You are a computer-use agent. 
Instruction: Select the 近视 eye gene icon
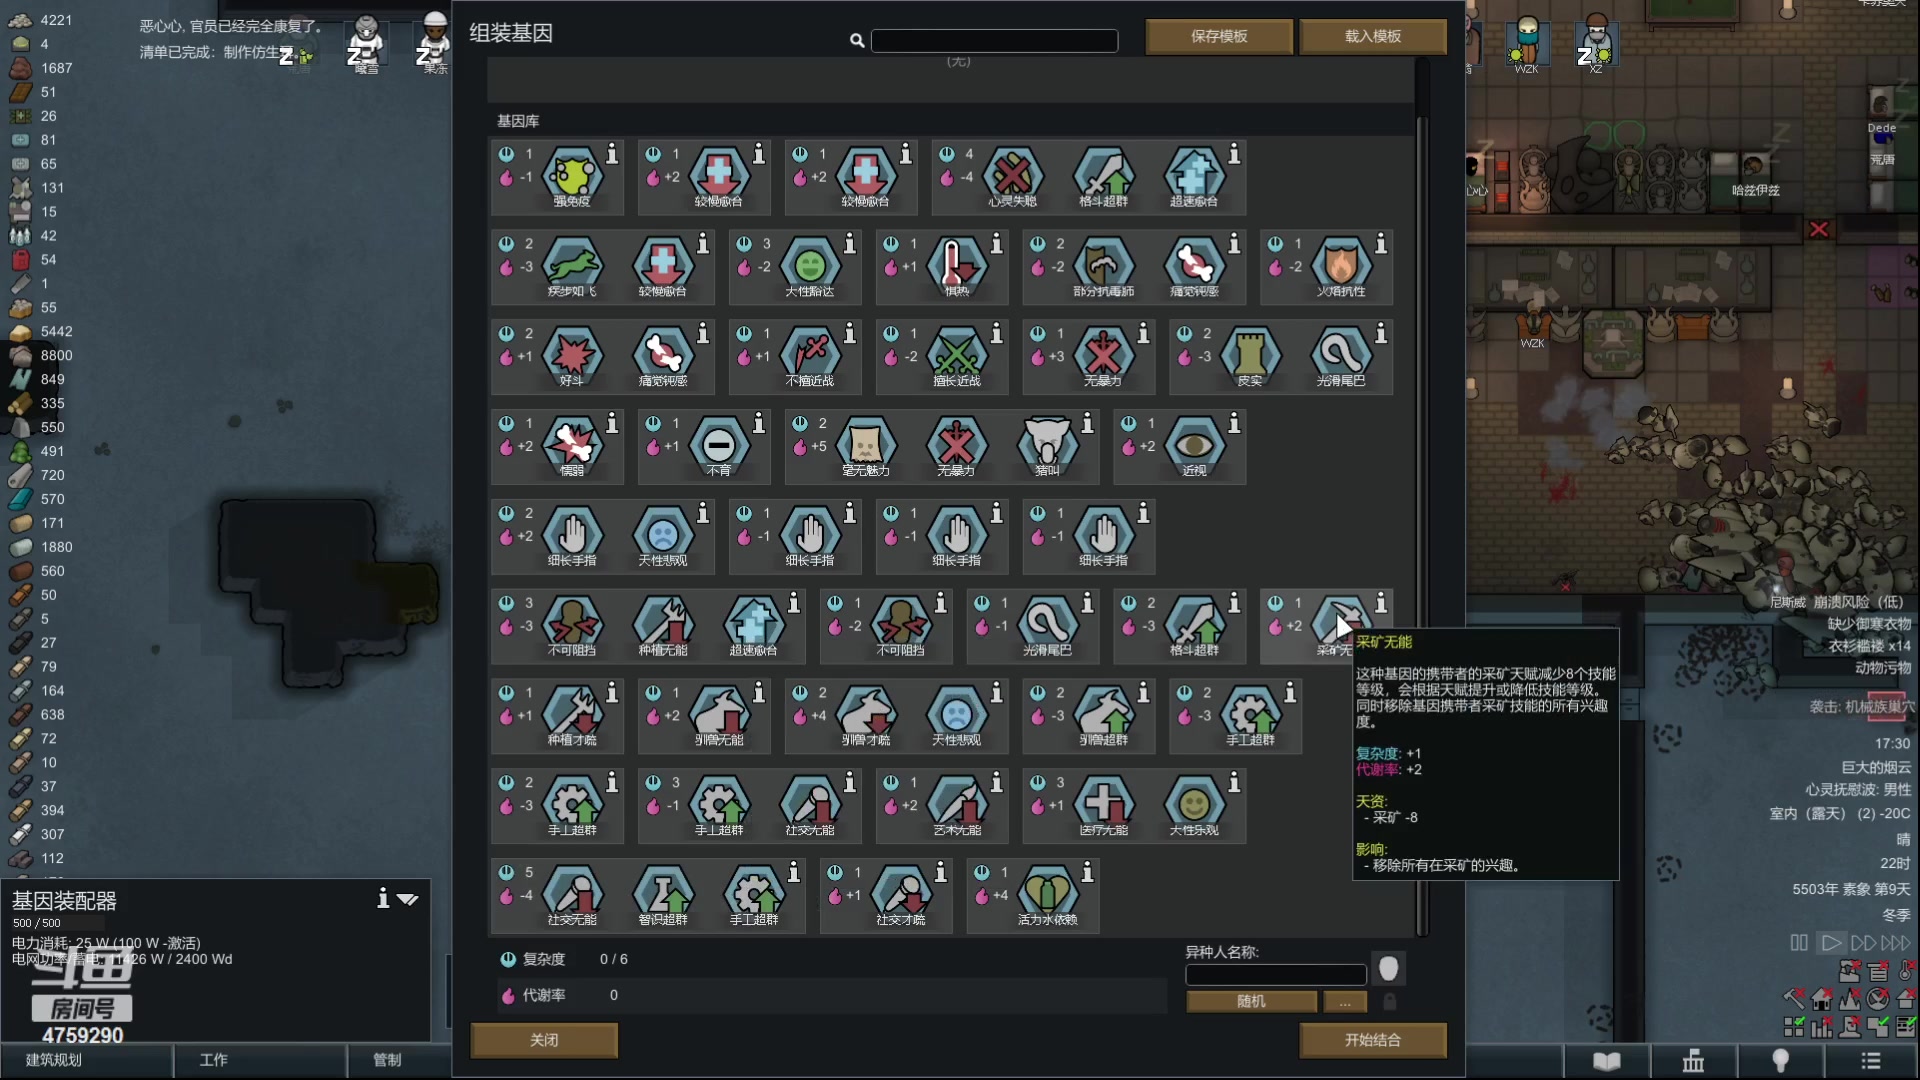point(1194,445)
